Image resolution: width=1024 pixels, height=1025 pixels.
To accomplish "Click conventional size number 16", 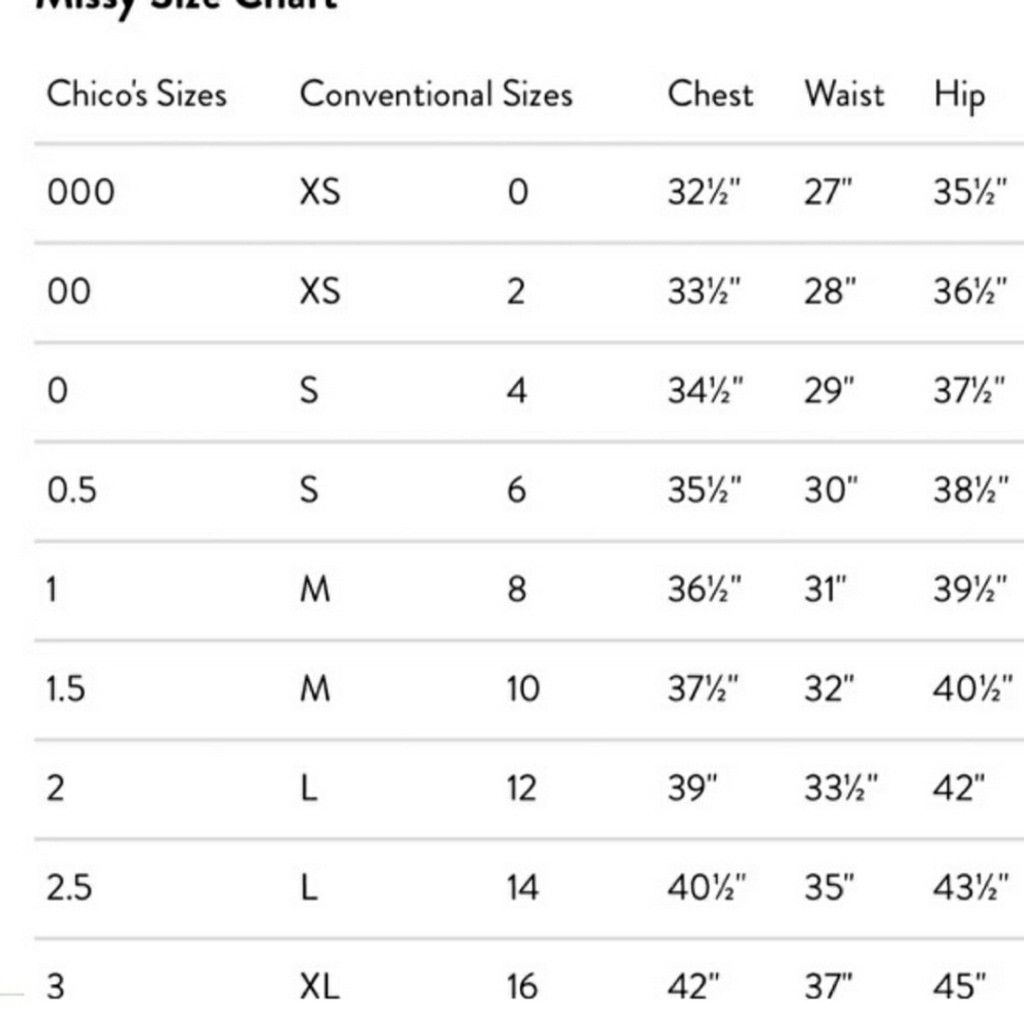I will coord(522,986).
